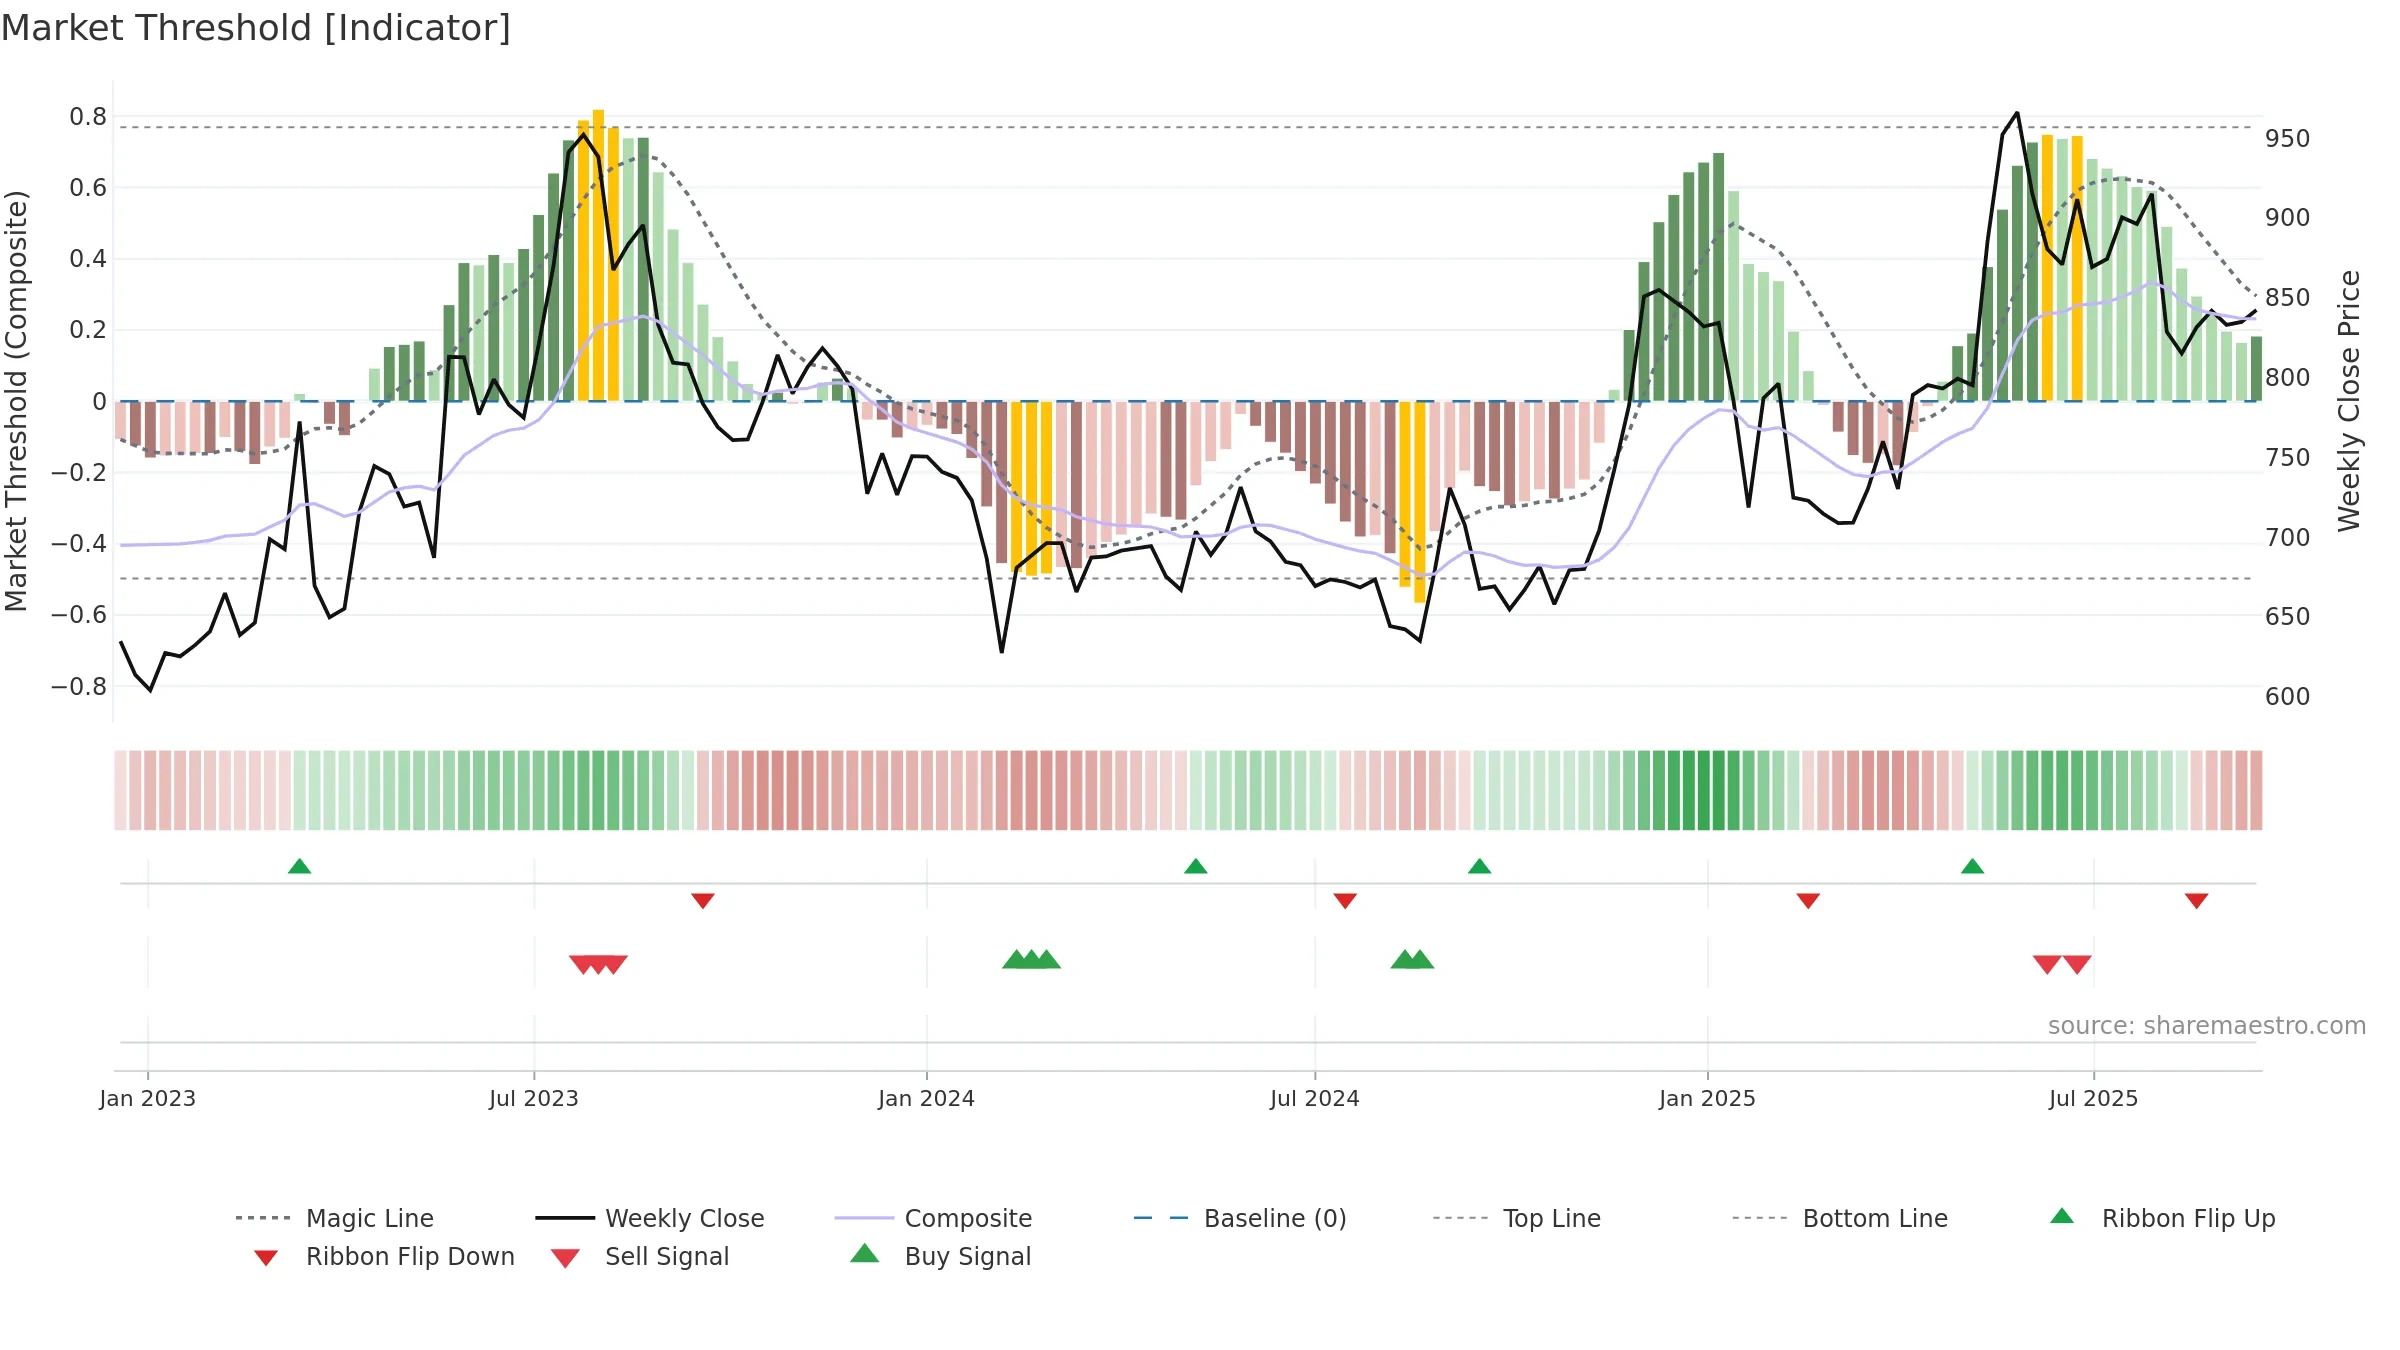Toggle Ribbon Flip Down legend entry
Screen dimensions: 2400x1350
[x=385, y=1257]
